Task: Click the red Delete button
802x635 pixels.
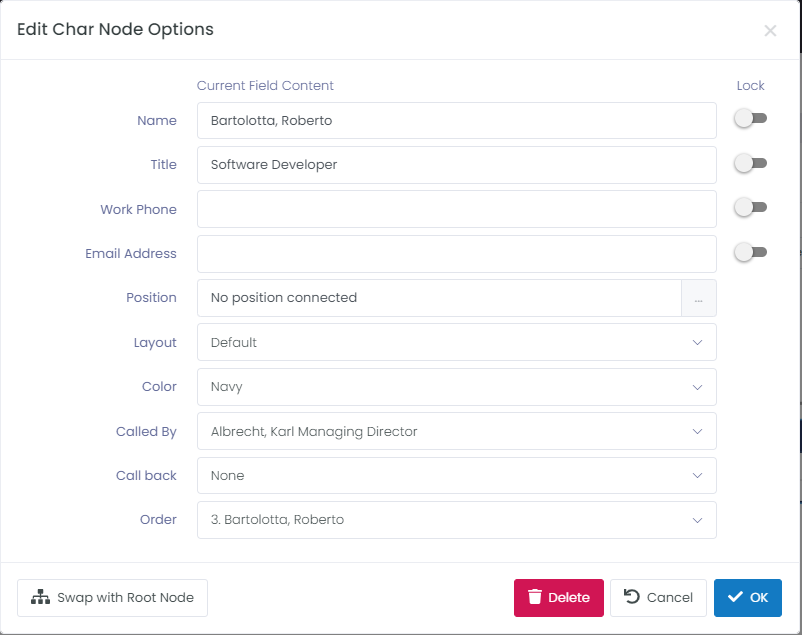Action: coord(559,598)
